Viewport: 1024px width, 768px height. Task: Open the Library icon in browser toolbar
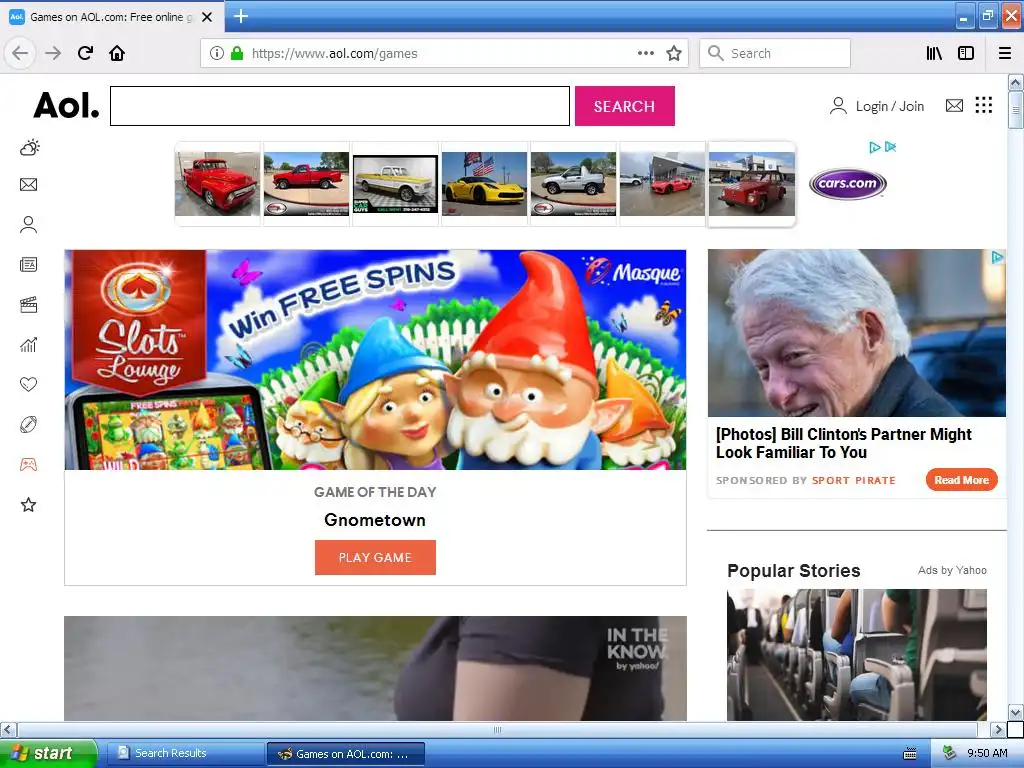coord(934,53)
